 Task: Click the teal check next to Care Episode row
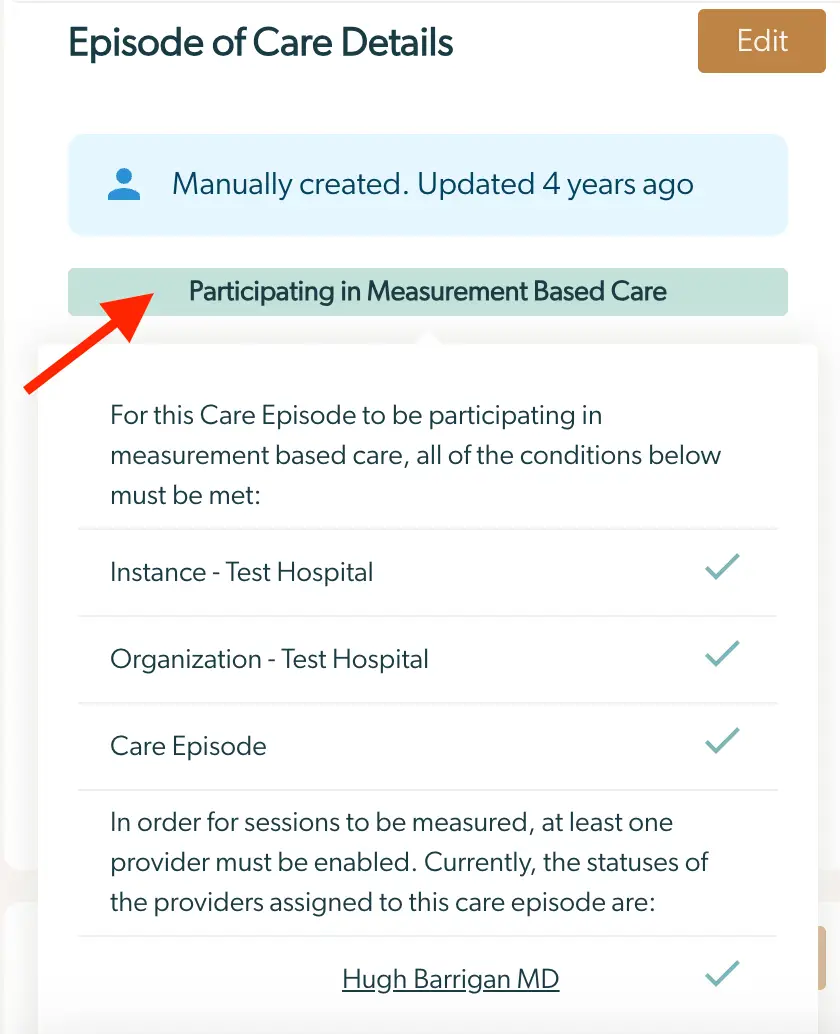point(722,741)
